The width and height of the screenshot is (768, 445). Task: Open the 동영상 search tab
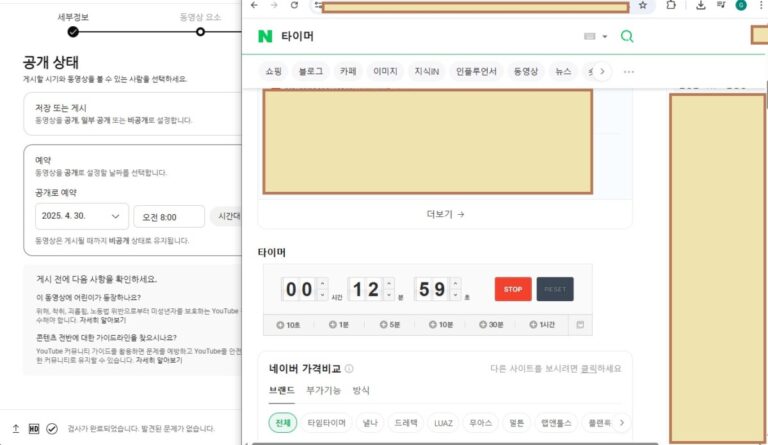526,71
